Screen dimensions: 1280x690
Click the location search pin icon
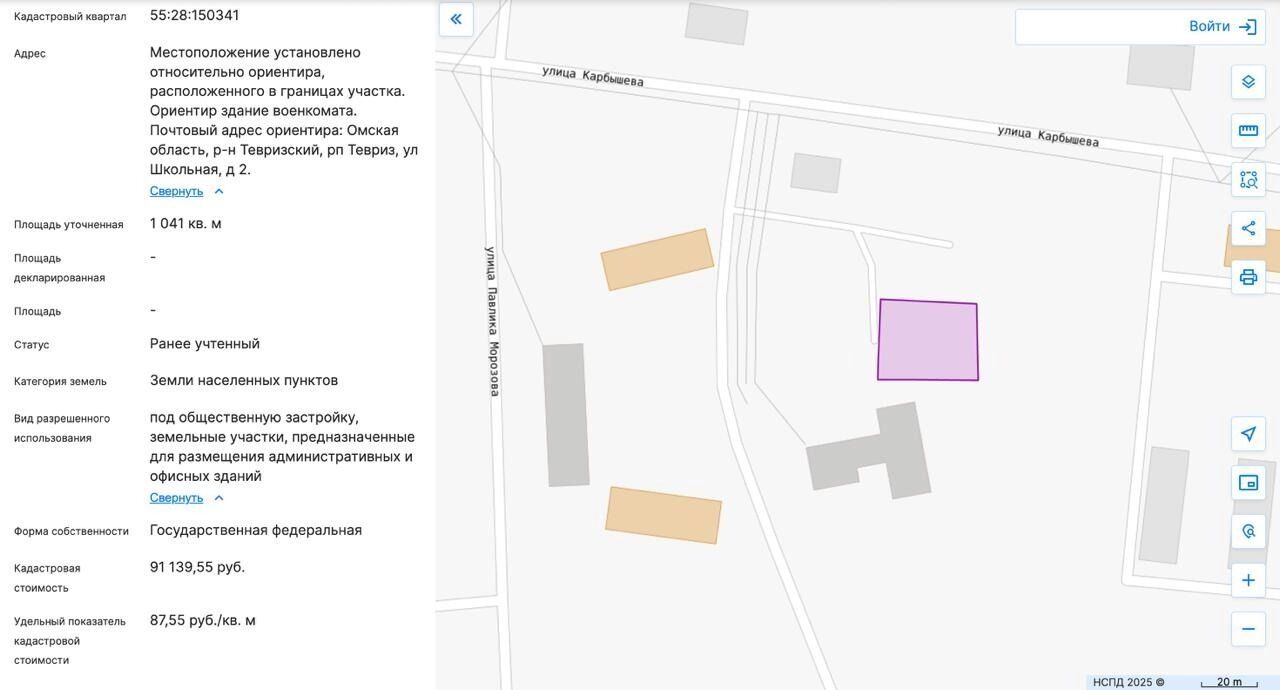coord(1248,531)
